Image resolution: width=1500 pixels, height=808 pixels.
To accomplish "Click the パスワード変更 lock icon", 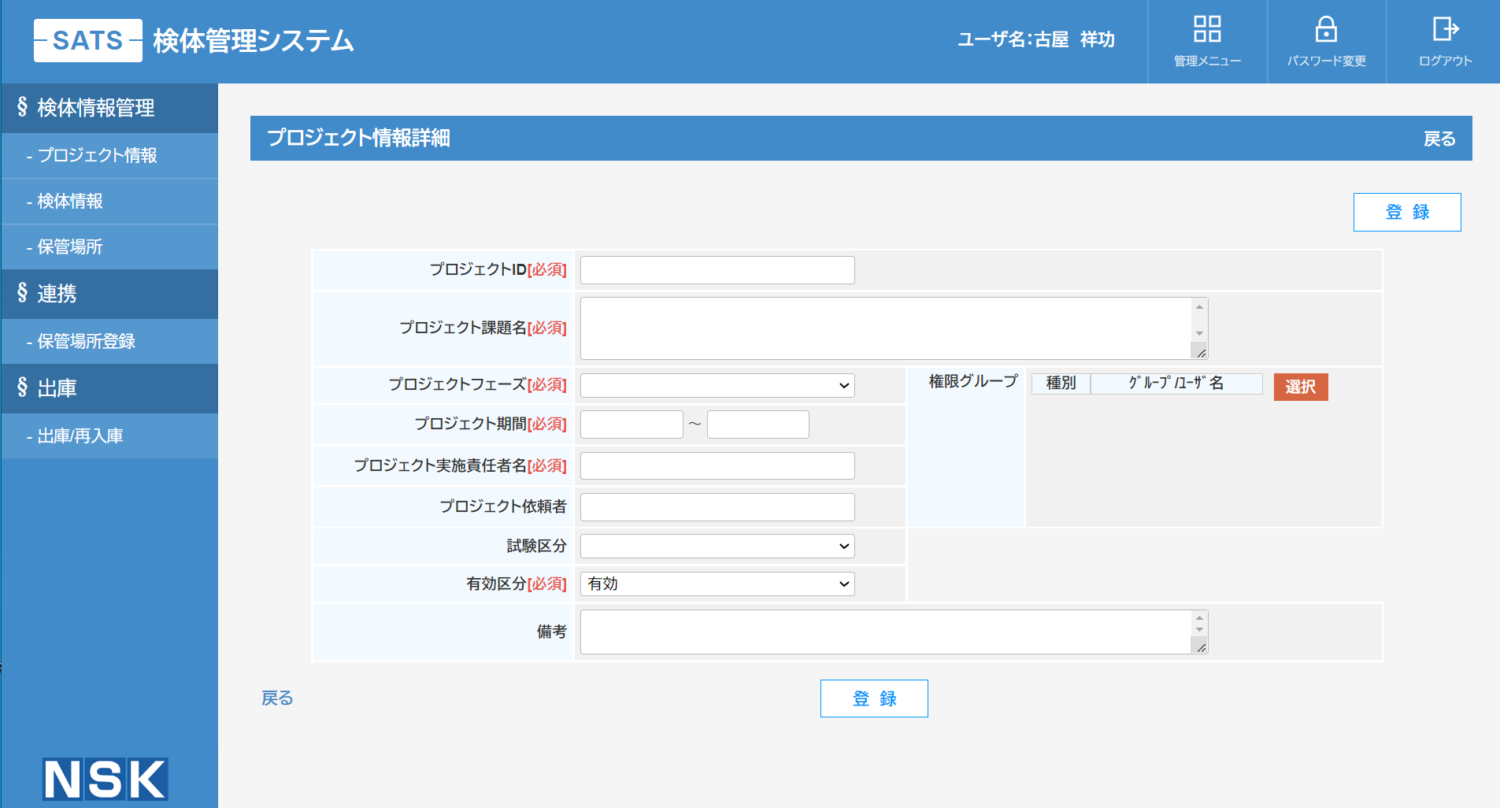I will pyautogui.click(x=1326, y=29).
